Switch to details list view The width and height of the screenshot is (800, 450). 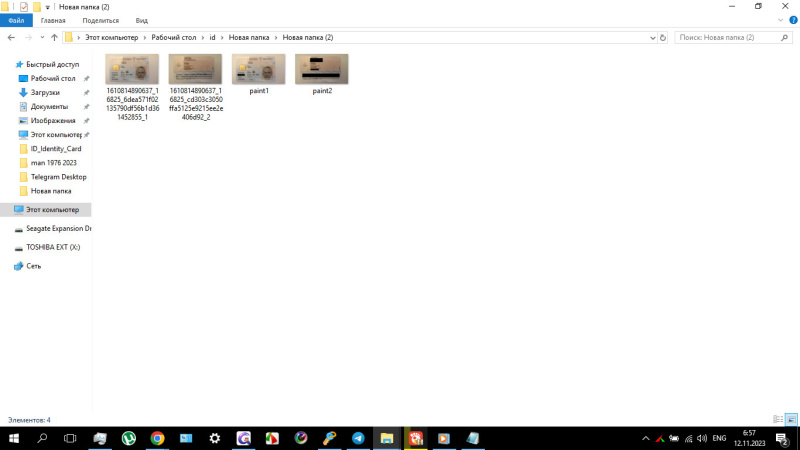[x=778, y=419]
